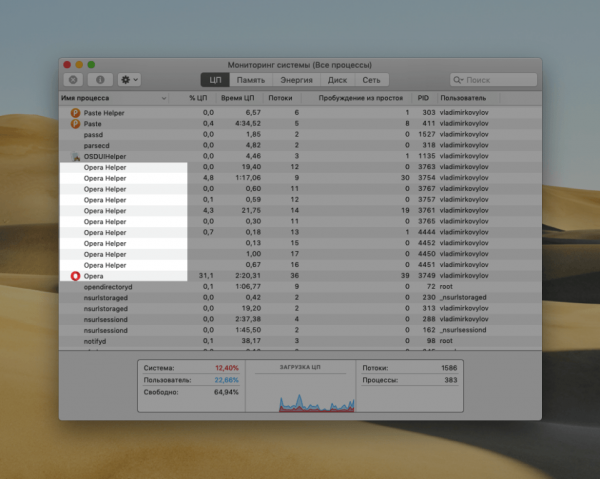
Task: Select Opera Helper with PID 4444
Action: (300, 232)
